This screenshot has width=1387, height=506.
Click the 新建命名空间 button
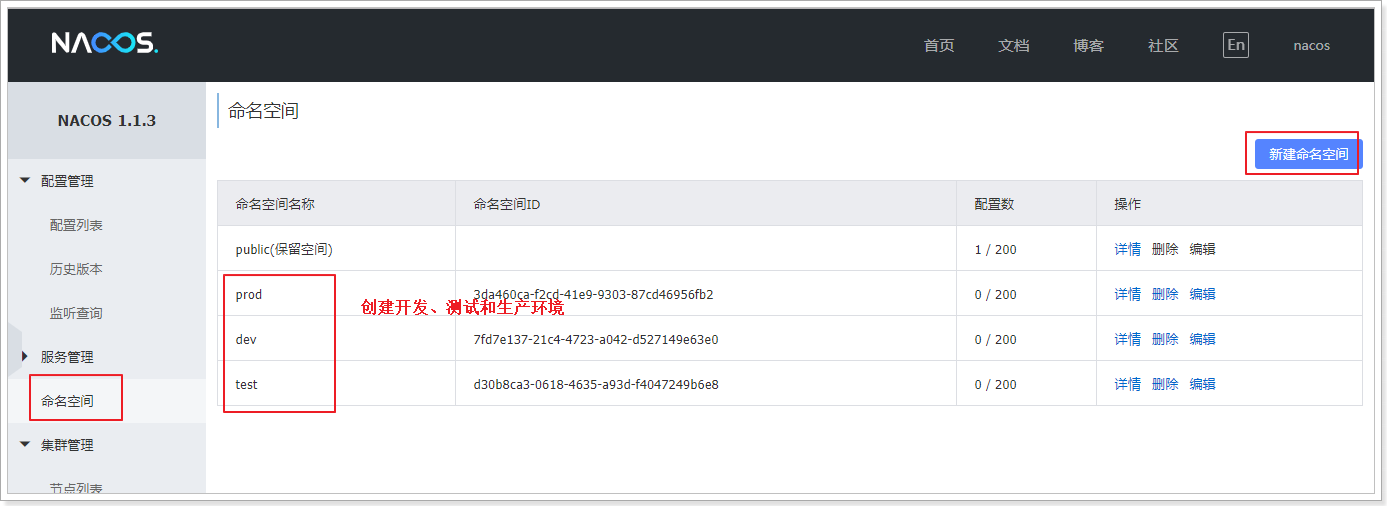click(x=1308, y=154)
